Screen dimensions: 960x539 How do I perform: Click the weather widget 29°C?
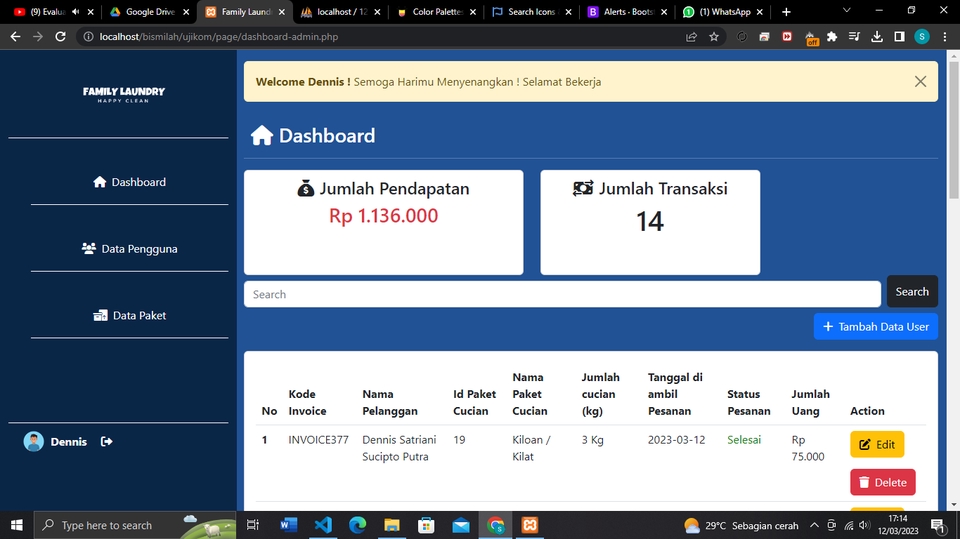click(741, 526)
